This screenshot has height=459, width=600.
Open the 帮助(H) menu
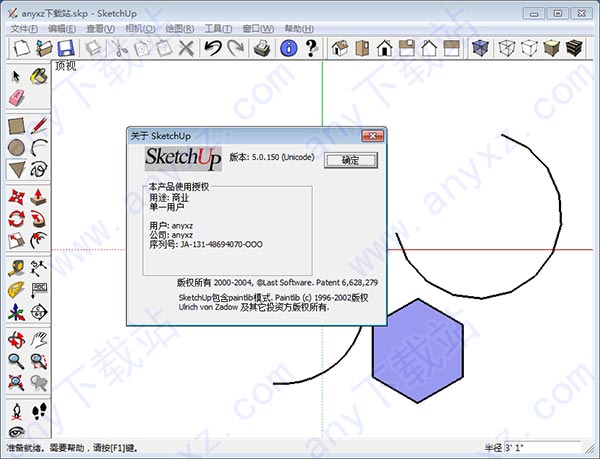click(299, 29)
